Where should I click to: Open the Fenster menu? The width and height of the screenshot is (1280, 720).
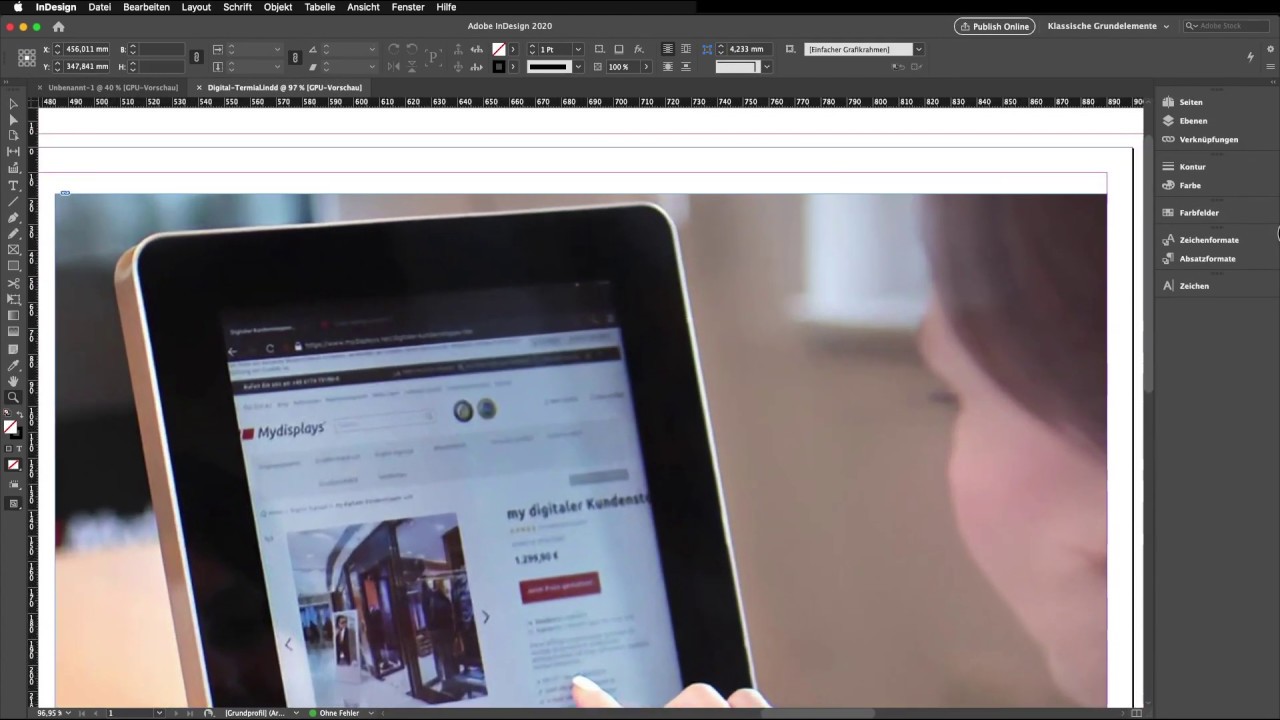(408, 7)
